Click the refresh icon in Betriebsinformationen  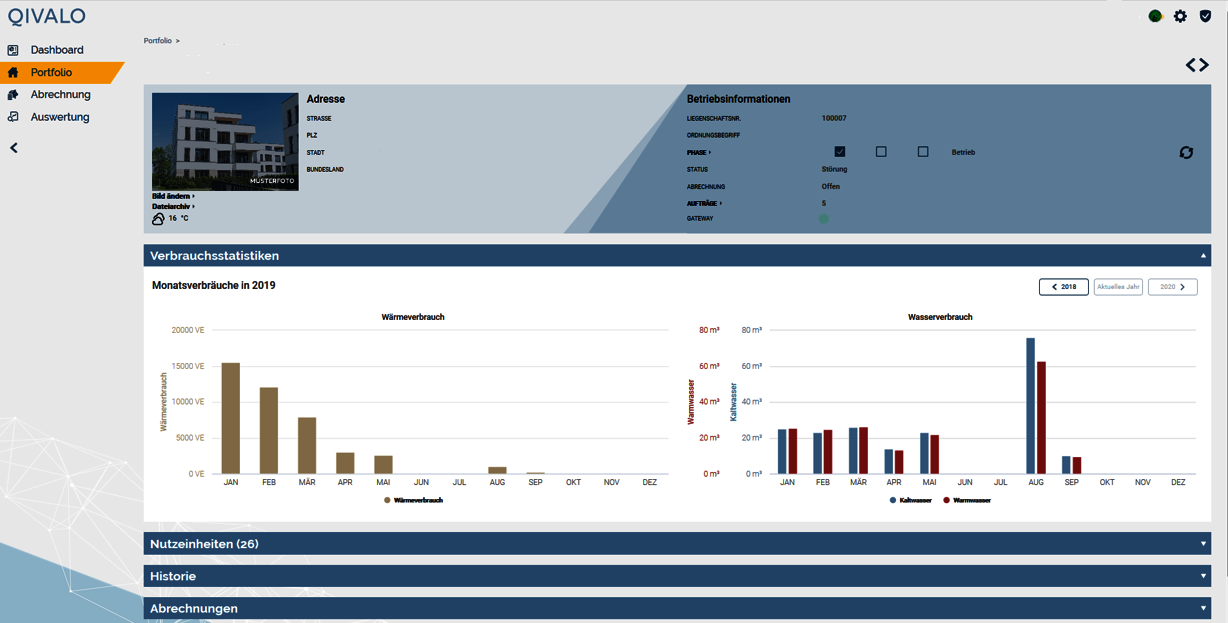(1186, 153)
